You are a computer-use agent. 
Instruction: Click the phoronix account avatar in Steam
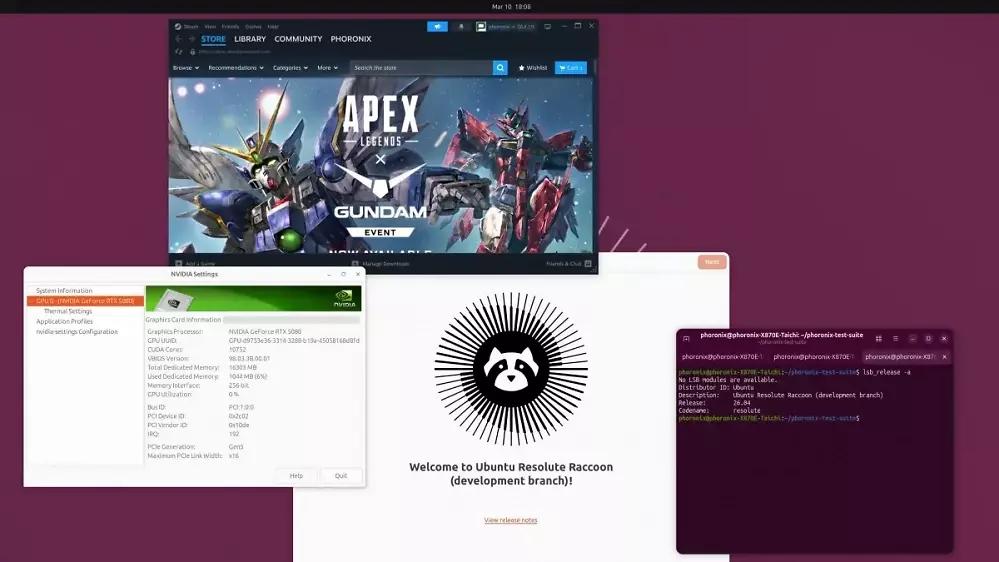click(481, 27)
